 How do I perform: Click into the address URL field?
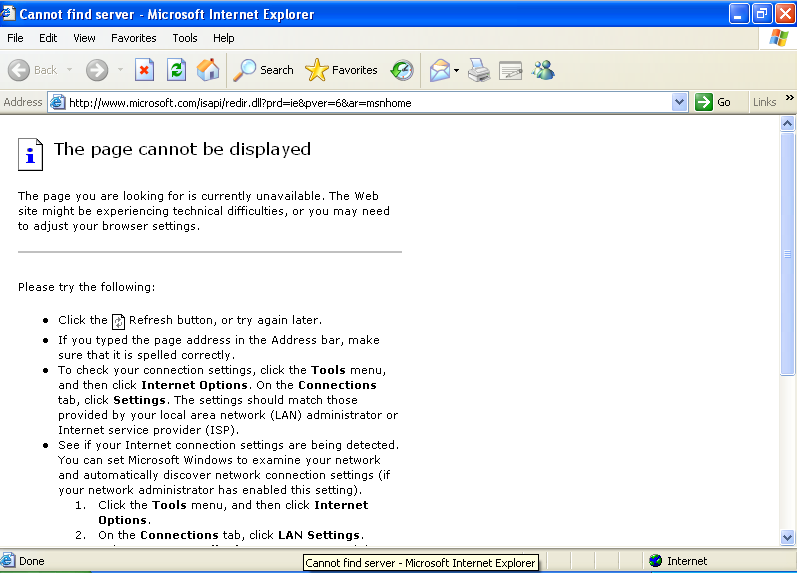coord(369,103)
